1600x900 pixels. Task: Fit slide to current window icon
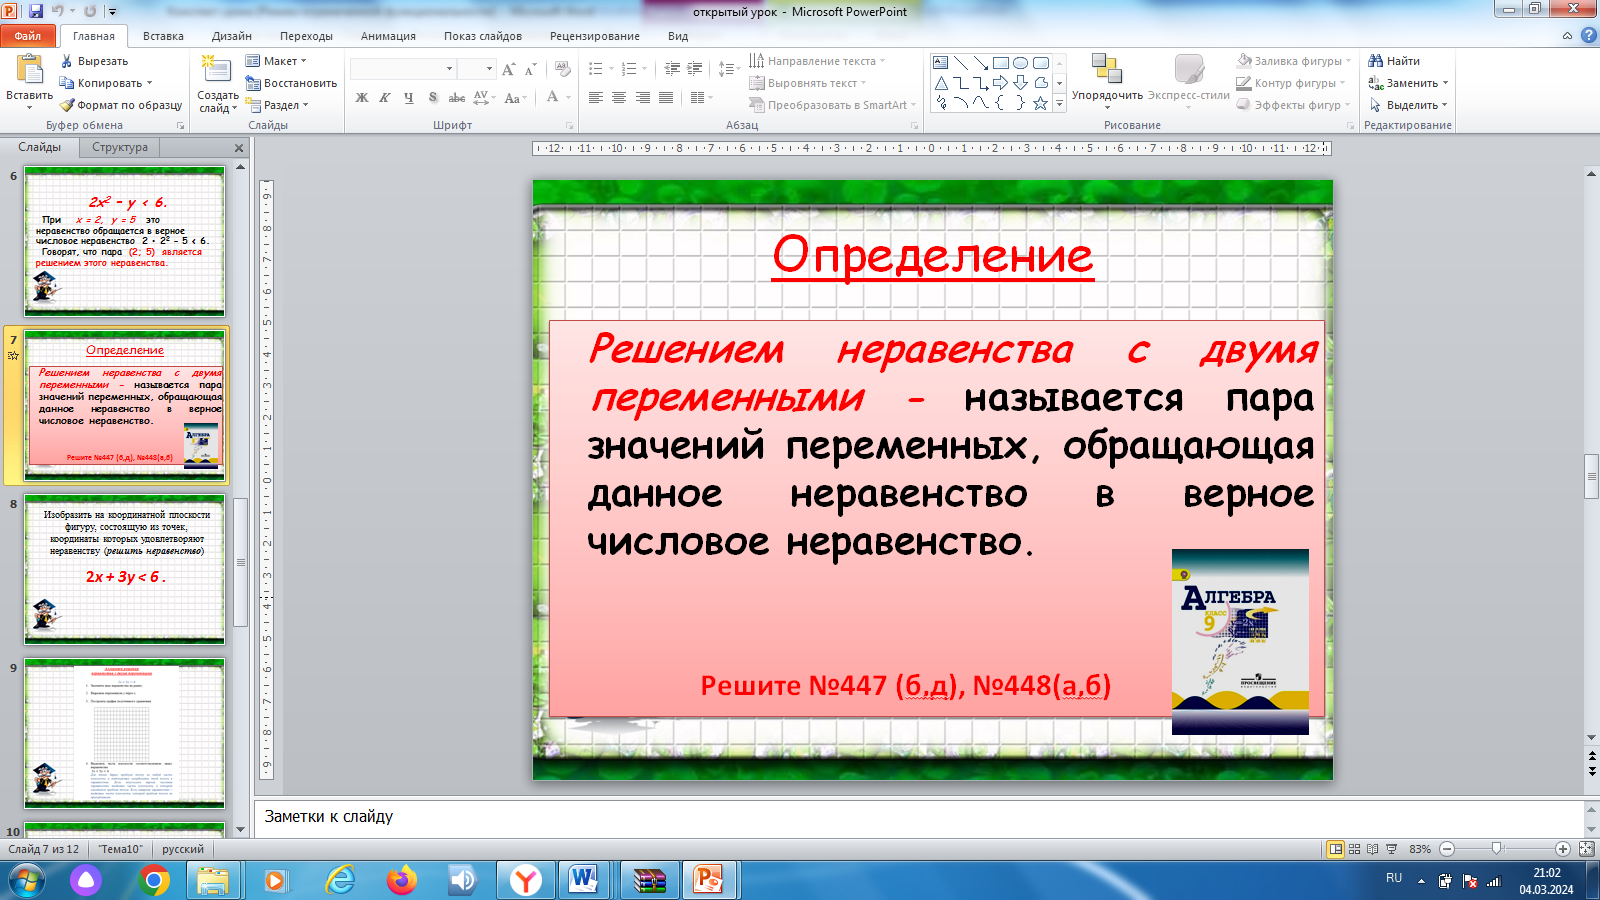1586,849
